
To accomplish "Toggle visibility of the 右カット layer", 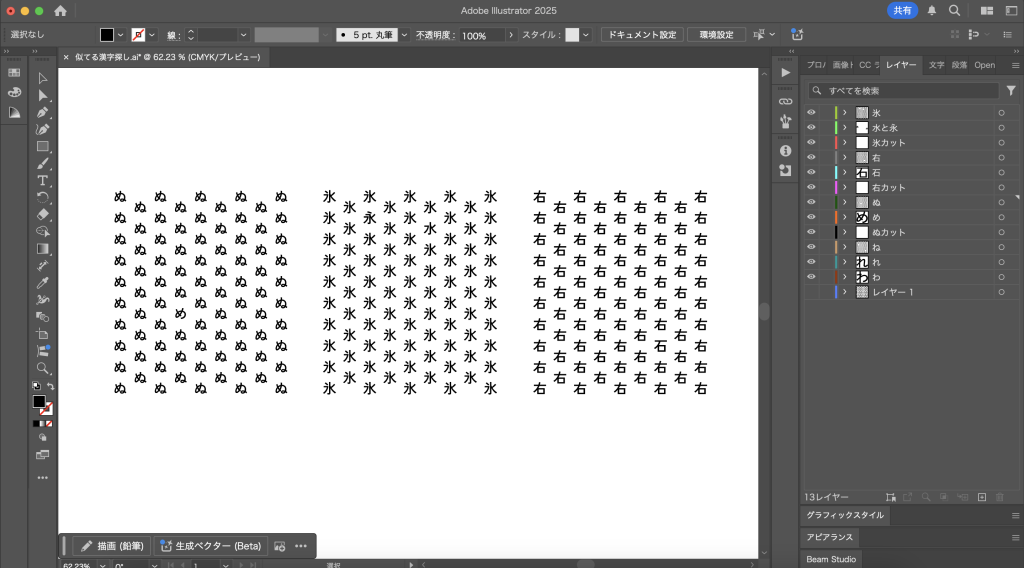I will (811, 187).
